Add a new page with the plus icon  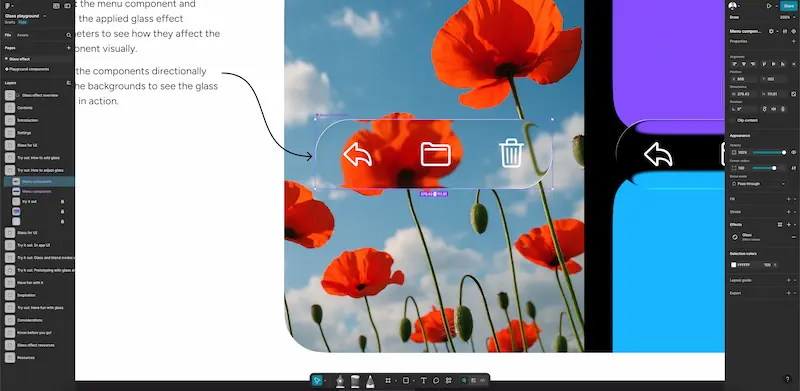(x=68, y=48)
